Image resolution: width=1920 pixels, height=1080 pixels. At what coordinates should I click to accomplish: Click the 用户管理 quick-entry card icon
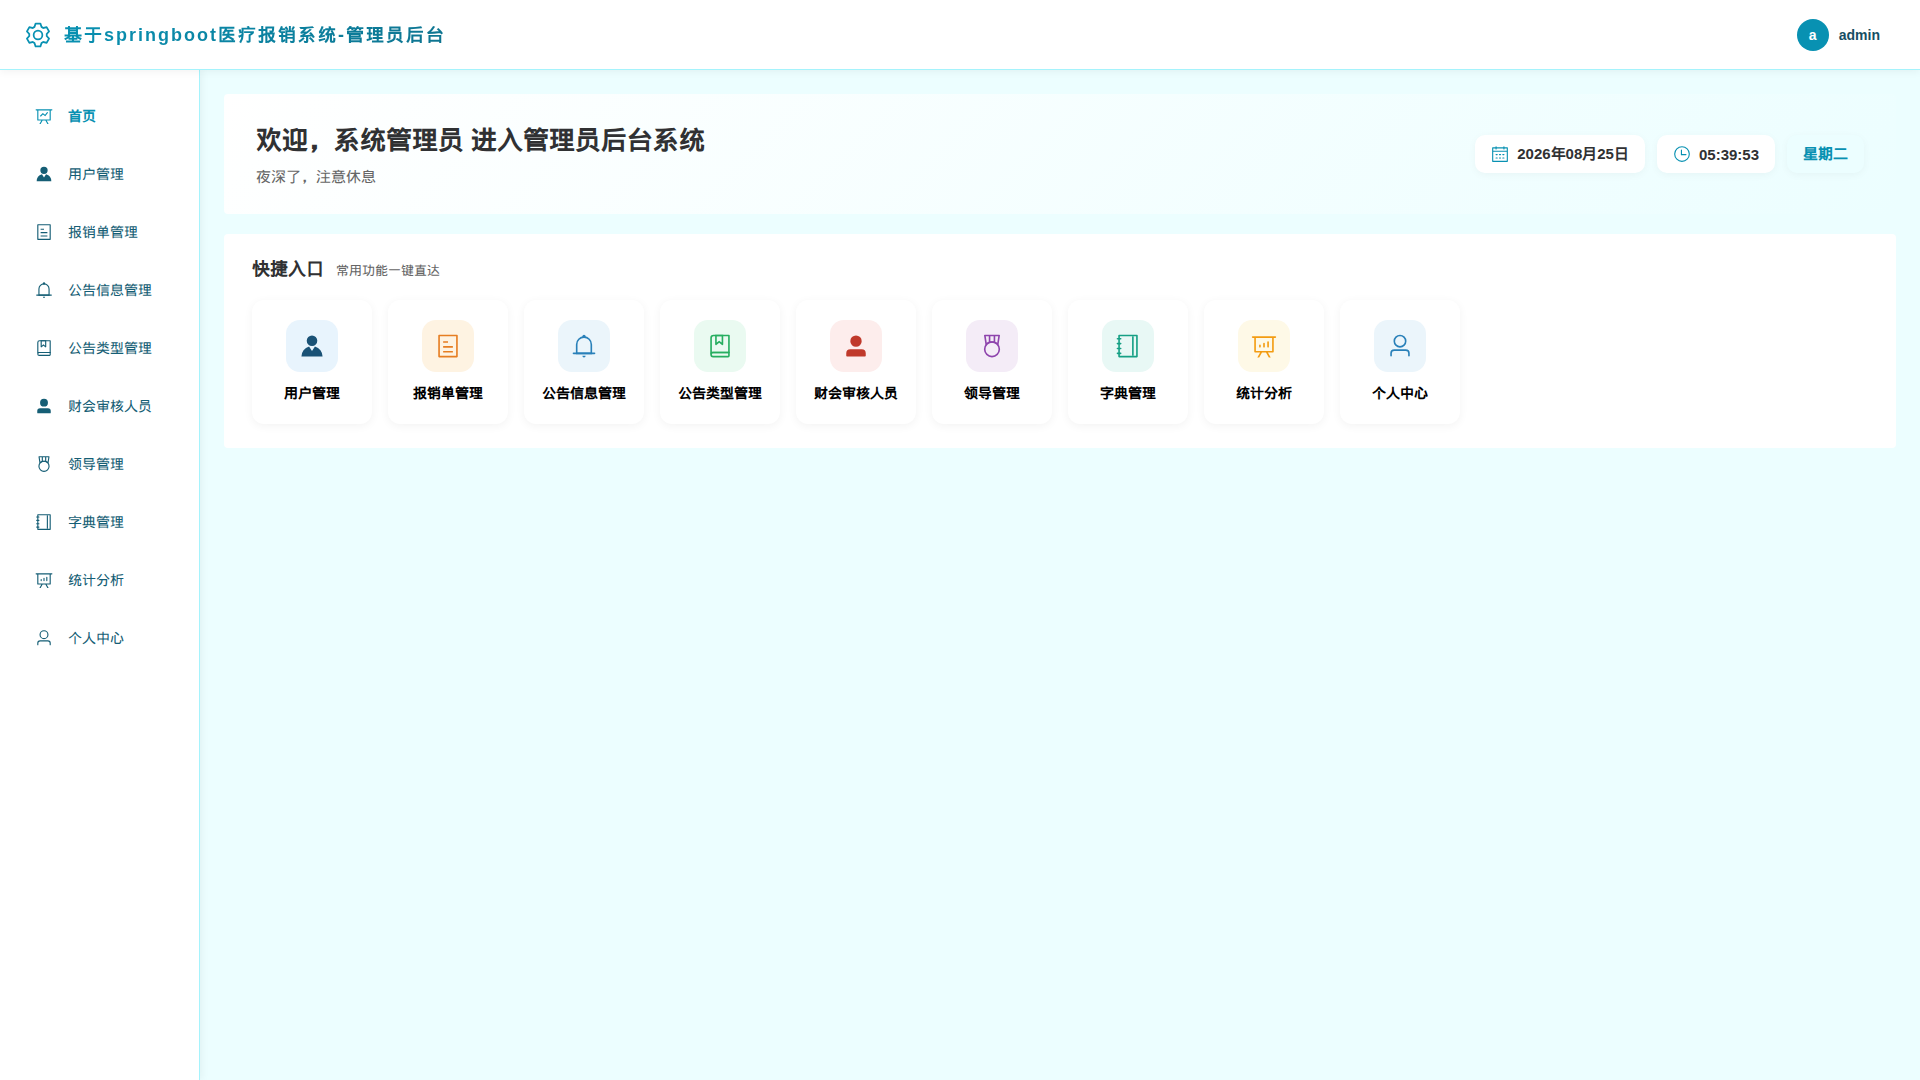[x=312, y=346]
